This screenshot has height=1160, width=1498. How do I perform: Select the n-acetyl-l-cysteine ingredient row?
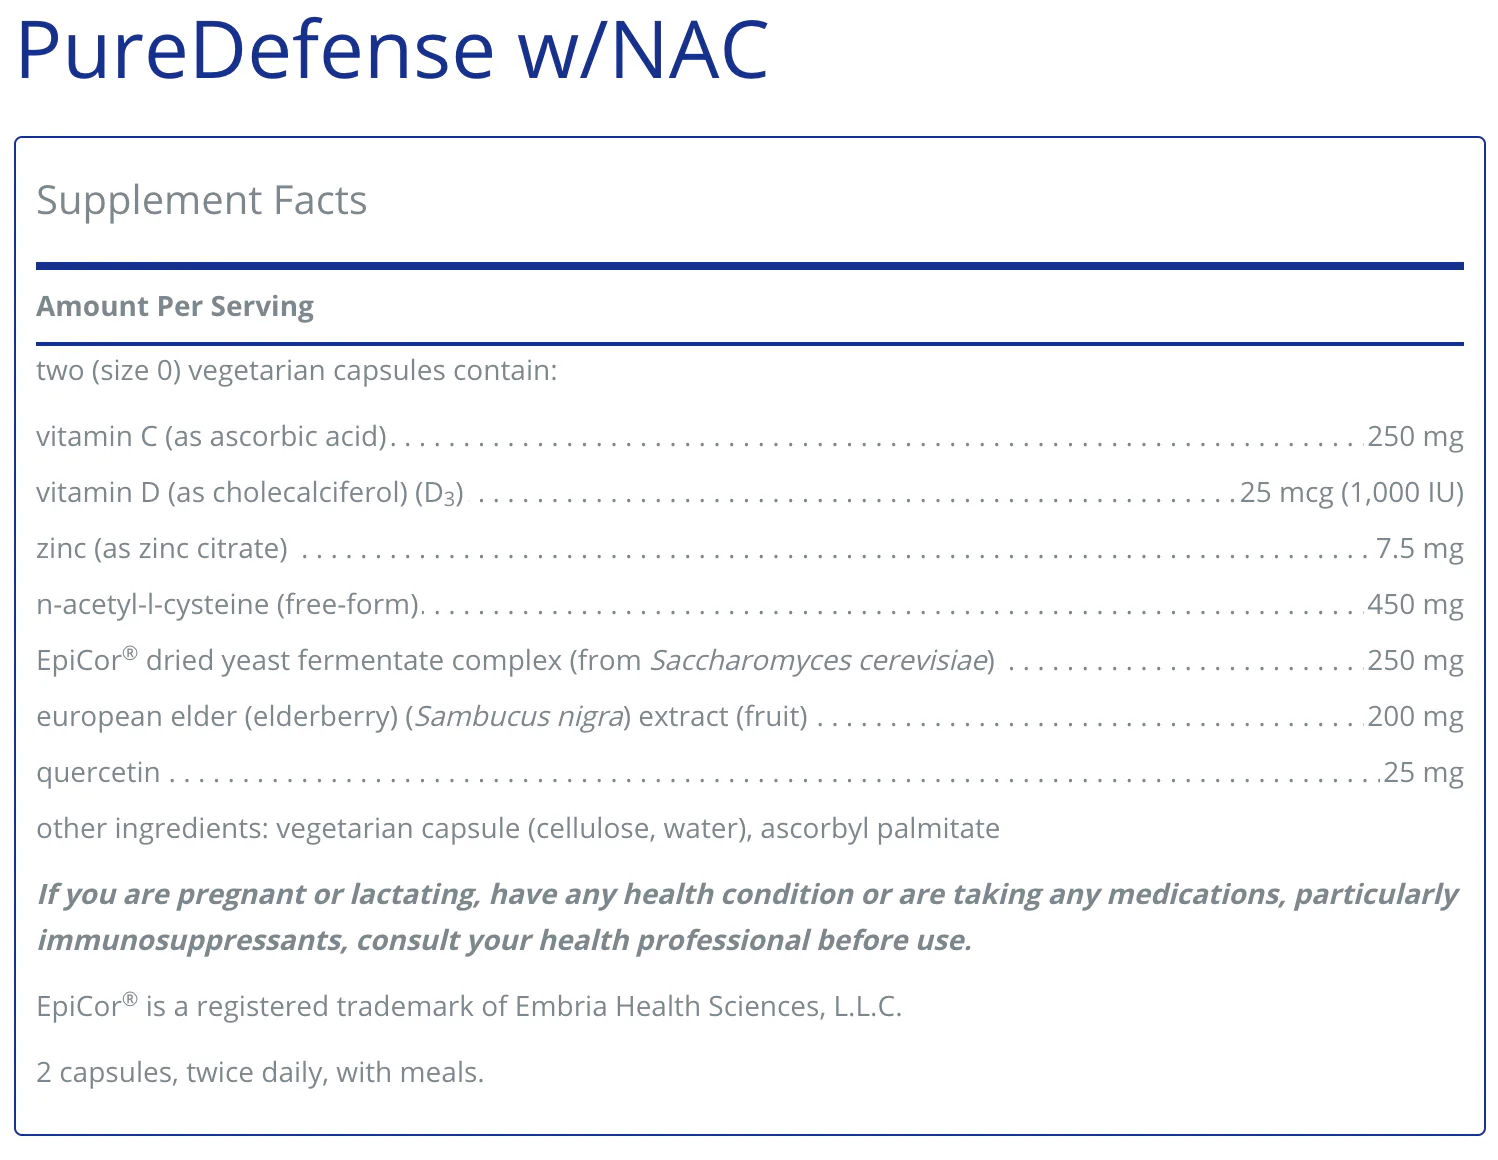[750, 605]
